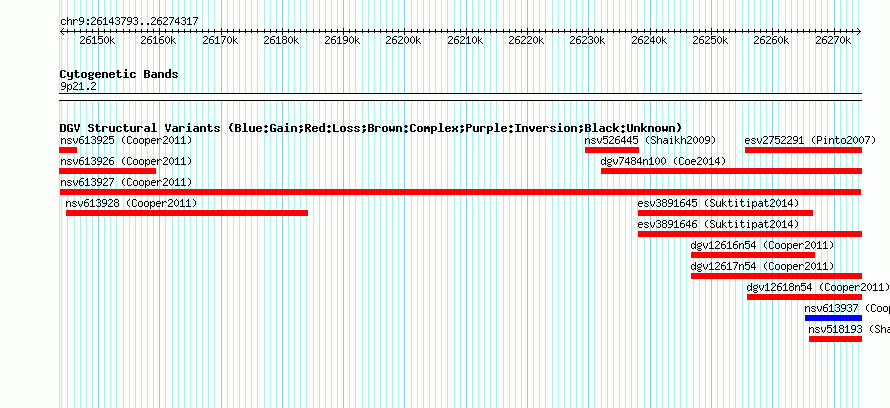Open the dgv12616n54 (Cooper2011) variant label
Viewport: 890px width, 408px height.
click(762, 245)
